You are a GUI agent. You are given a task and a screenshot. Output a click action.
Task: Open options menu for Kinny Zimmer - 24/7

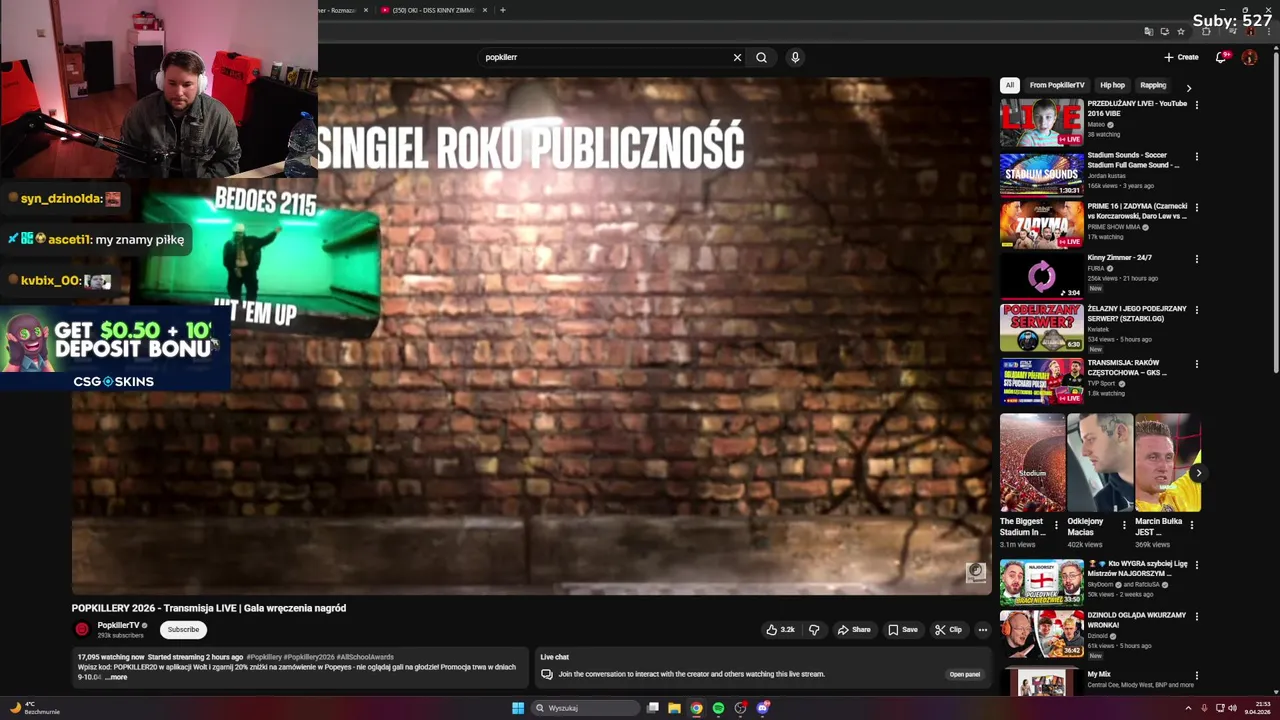[x=1196, y=259]
